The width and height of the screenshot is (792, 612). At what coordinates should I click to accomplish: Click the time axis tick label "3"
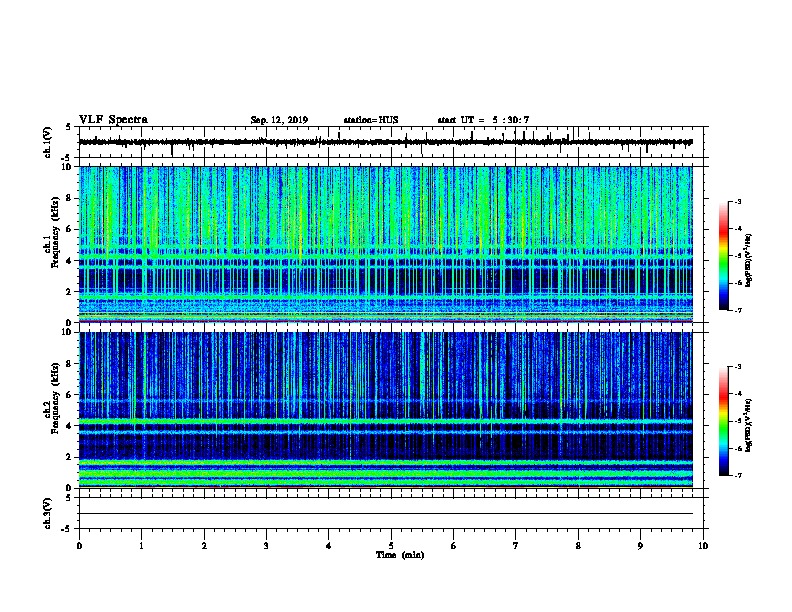266,546
